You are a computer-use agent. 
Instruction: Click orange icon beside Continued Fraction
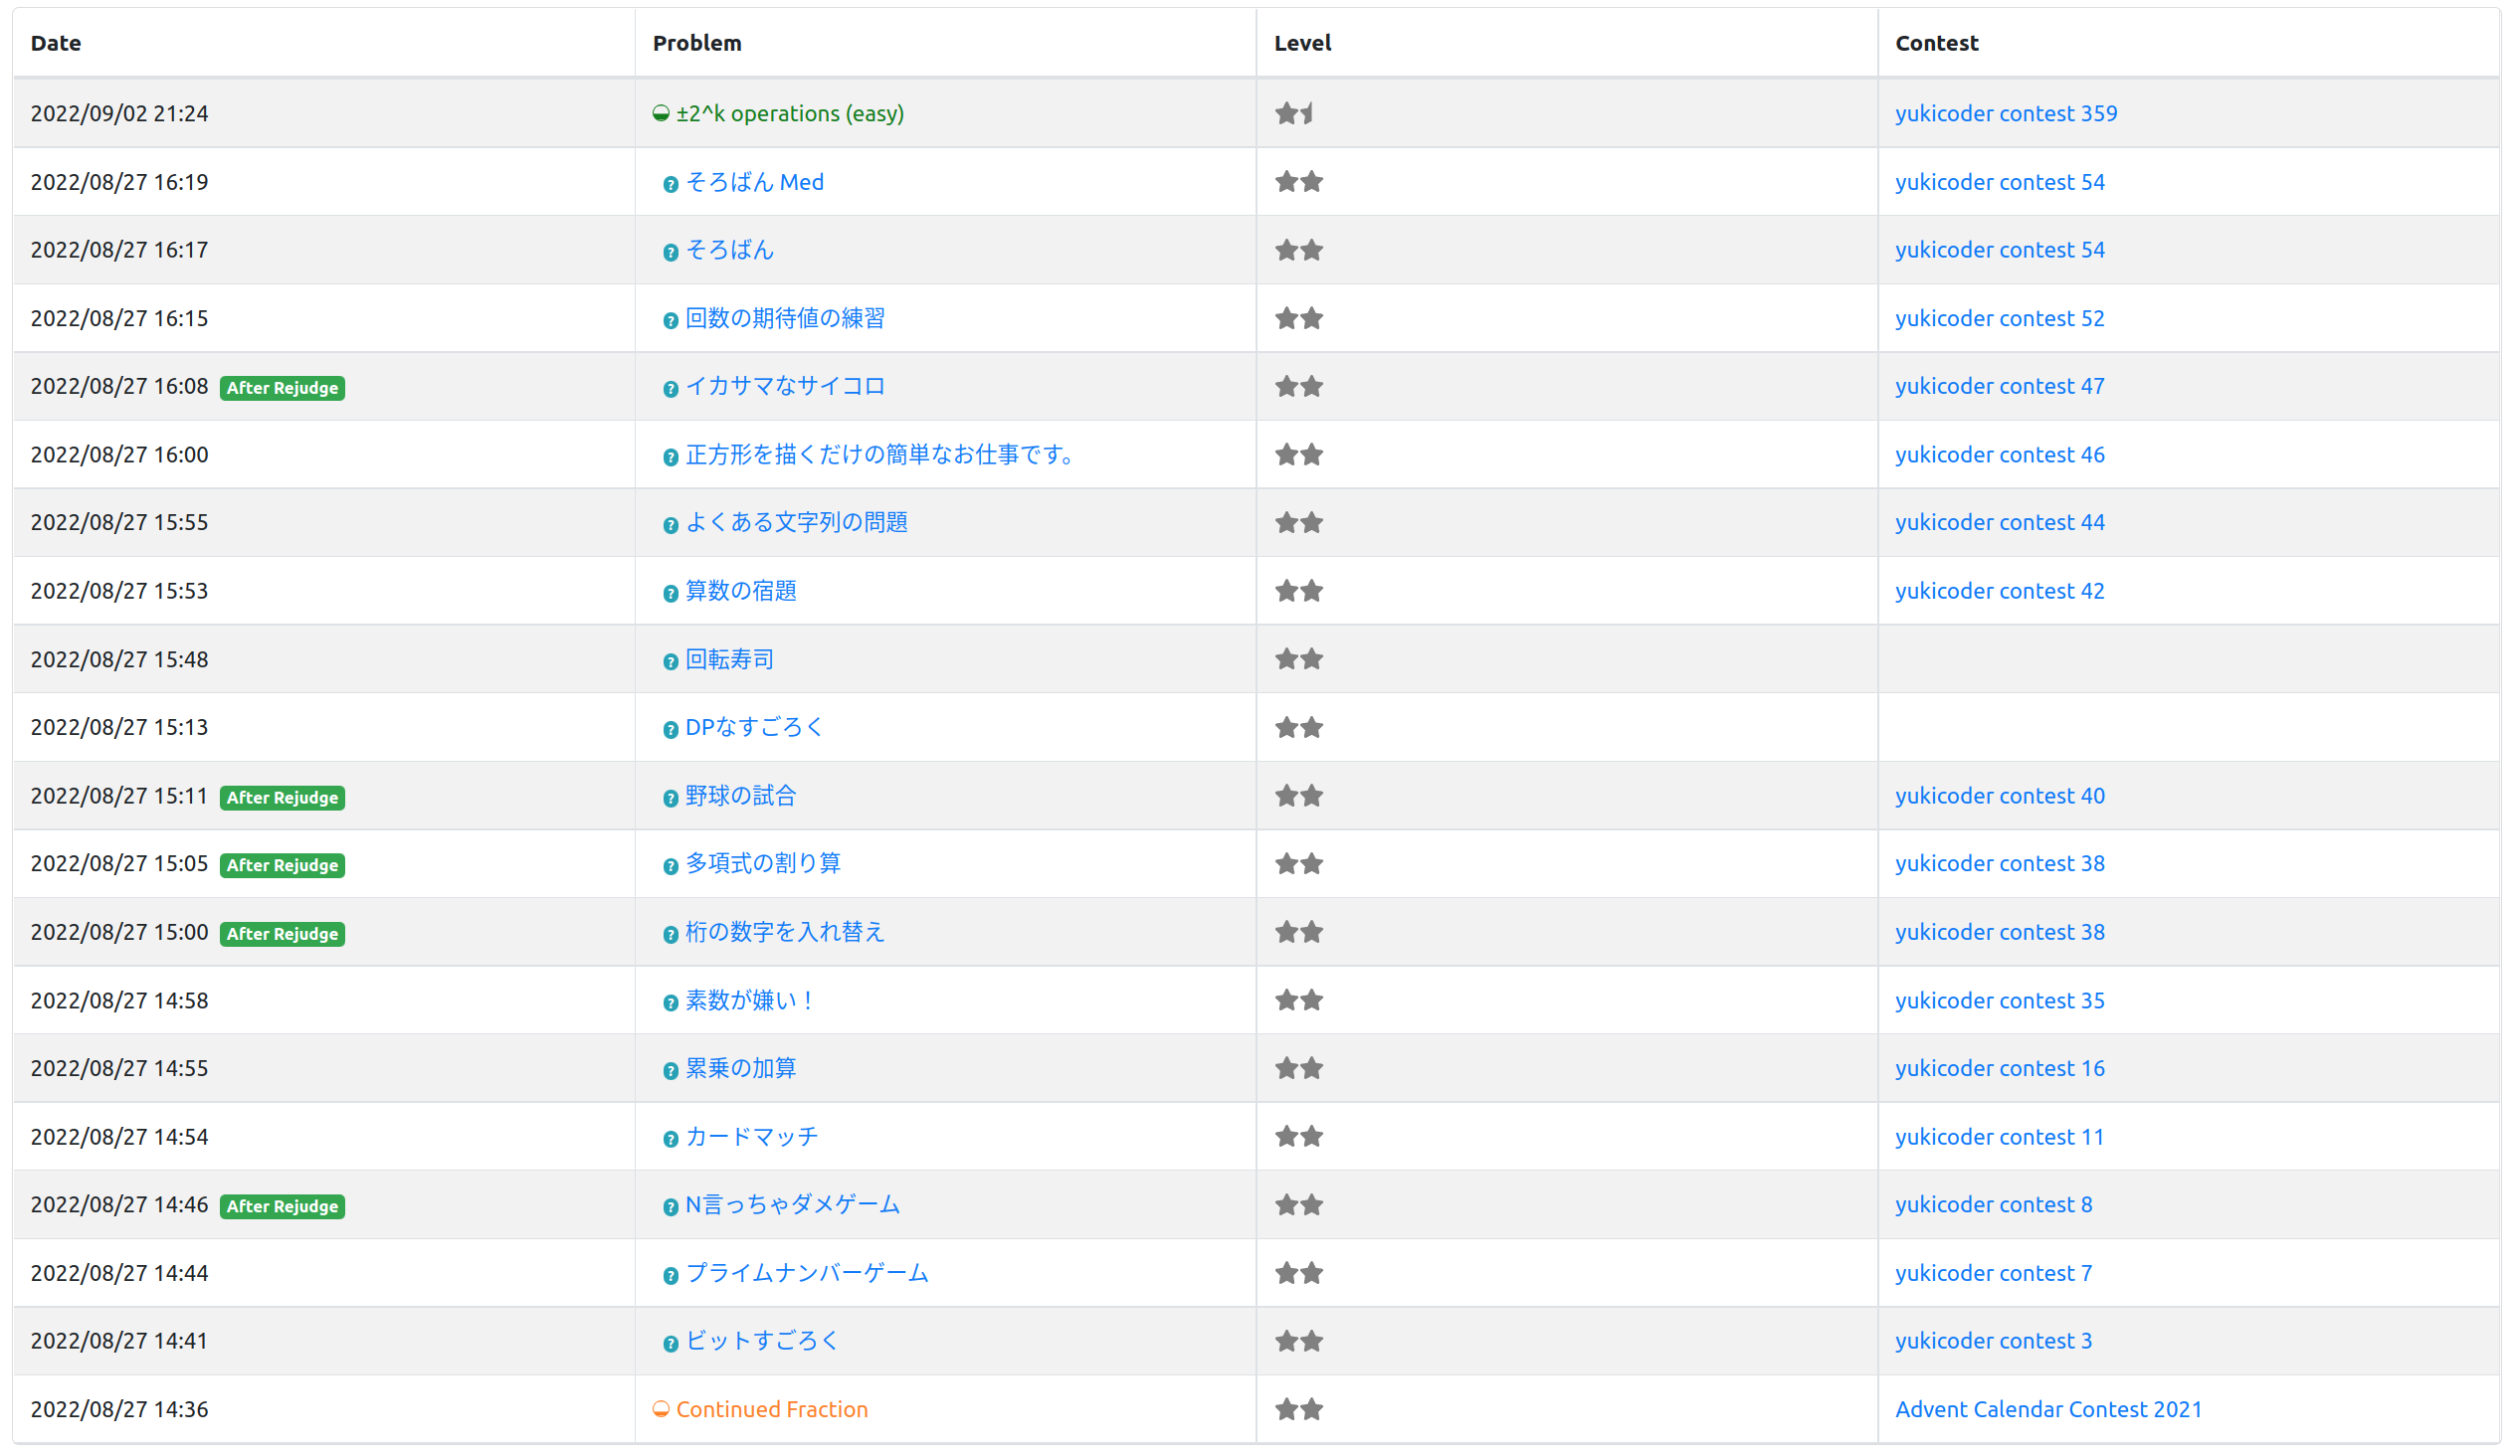click(661, 1409)
